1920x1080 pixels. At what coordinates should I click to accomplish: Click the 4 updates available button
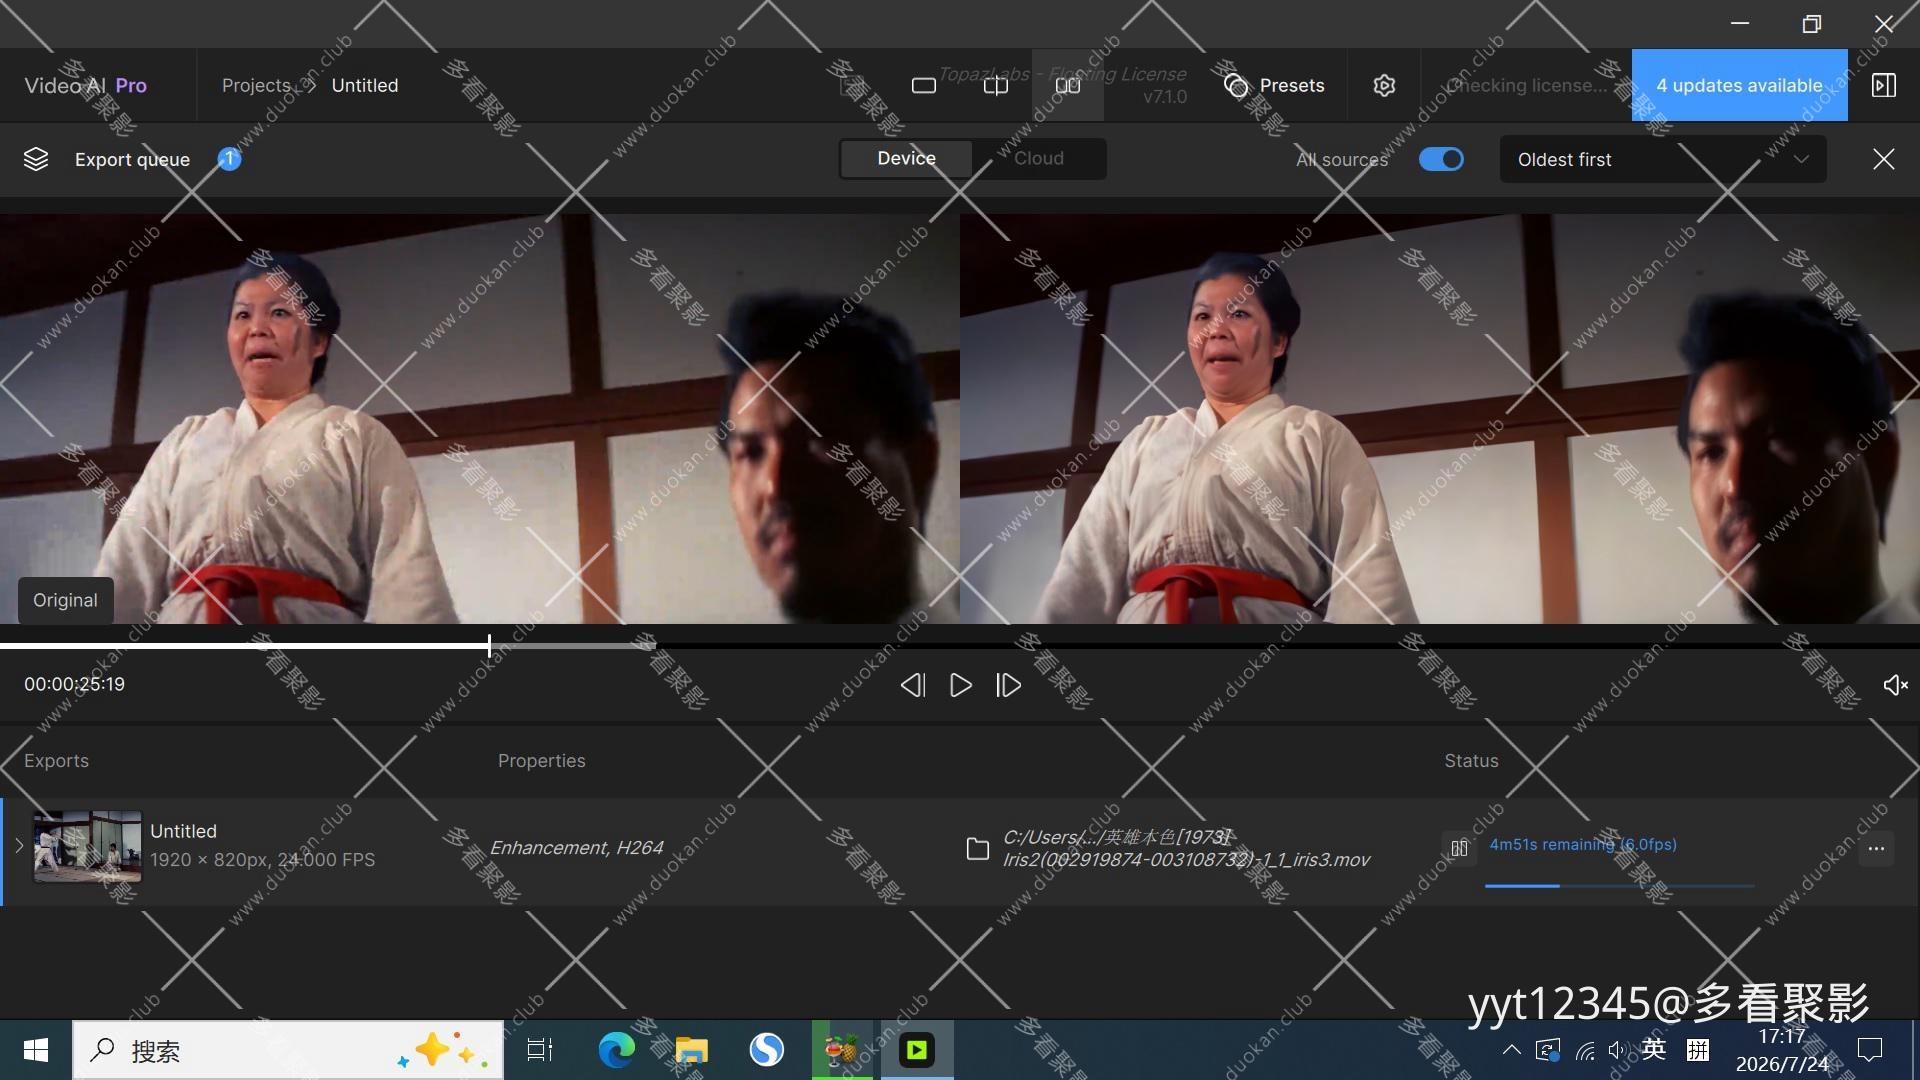1739,86
